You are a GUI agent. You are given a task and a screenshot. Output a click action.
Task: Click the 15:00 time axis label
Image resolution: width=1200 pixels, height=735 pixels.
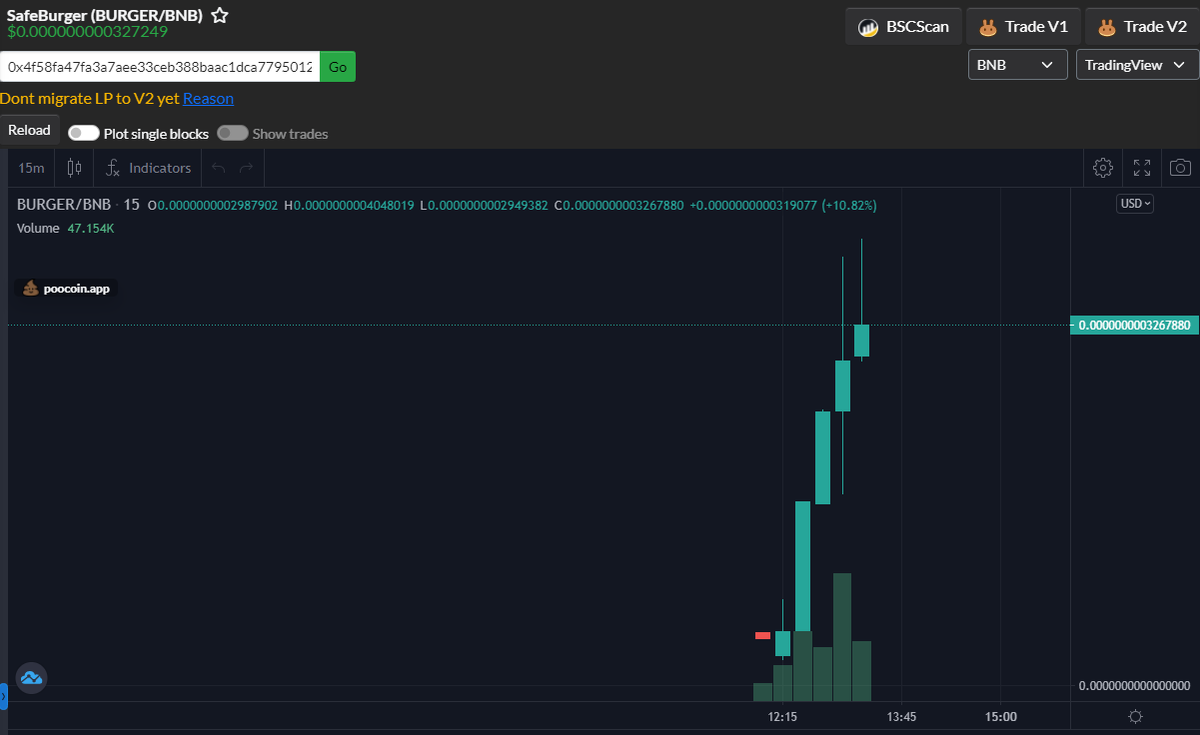(1001, 717)
